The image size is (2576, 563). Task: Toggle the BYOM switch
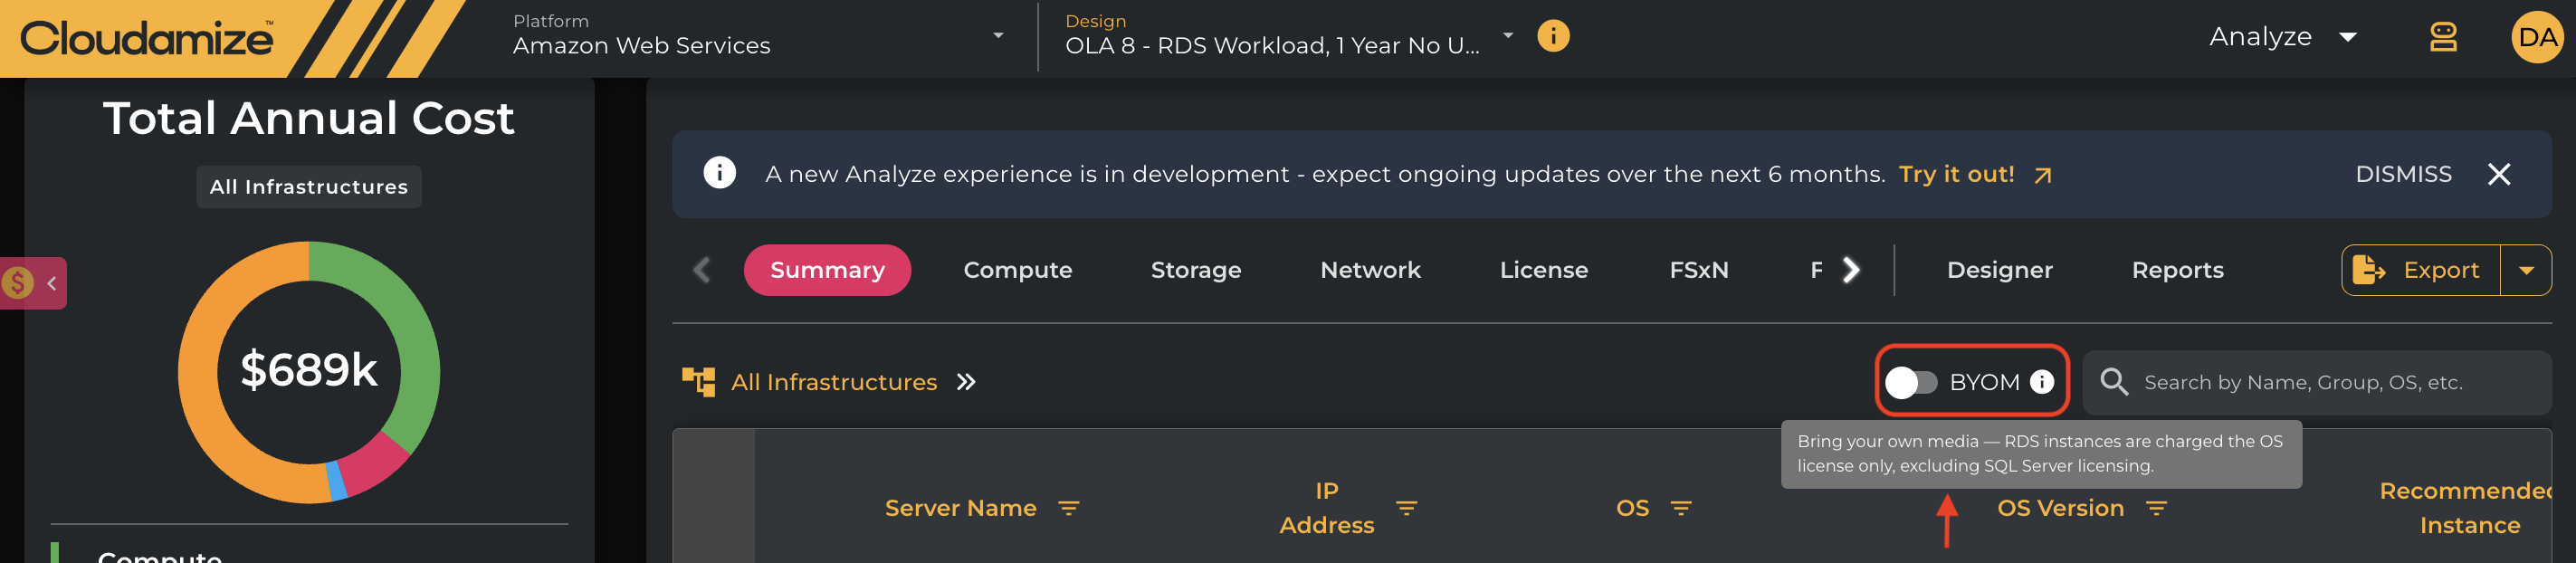(1910, 382)
